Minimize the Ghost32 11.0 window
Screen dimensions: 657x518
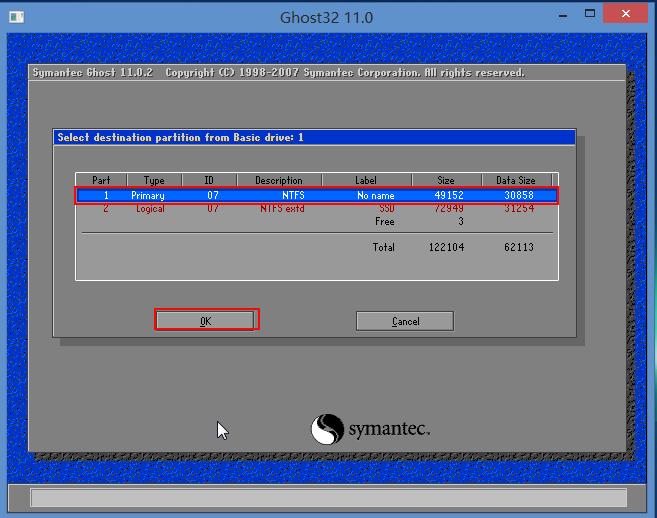pyautogui.click(x=563, y=16)
